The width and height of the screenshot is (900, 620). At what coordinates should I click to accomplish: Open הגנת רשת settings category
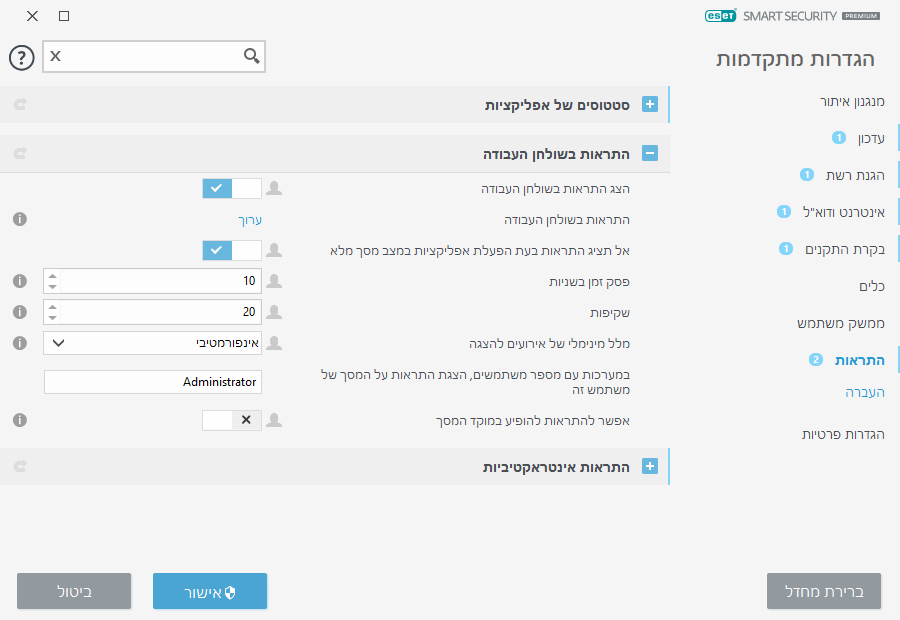pyautogui.click(x=855, y=175)
